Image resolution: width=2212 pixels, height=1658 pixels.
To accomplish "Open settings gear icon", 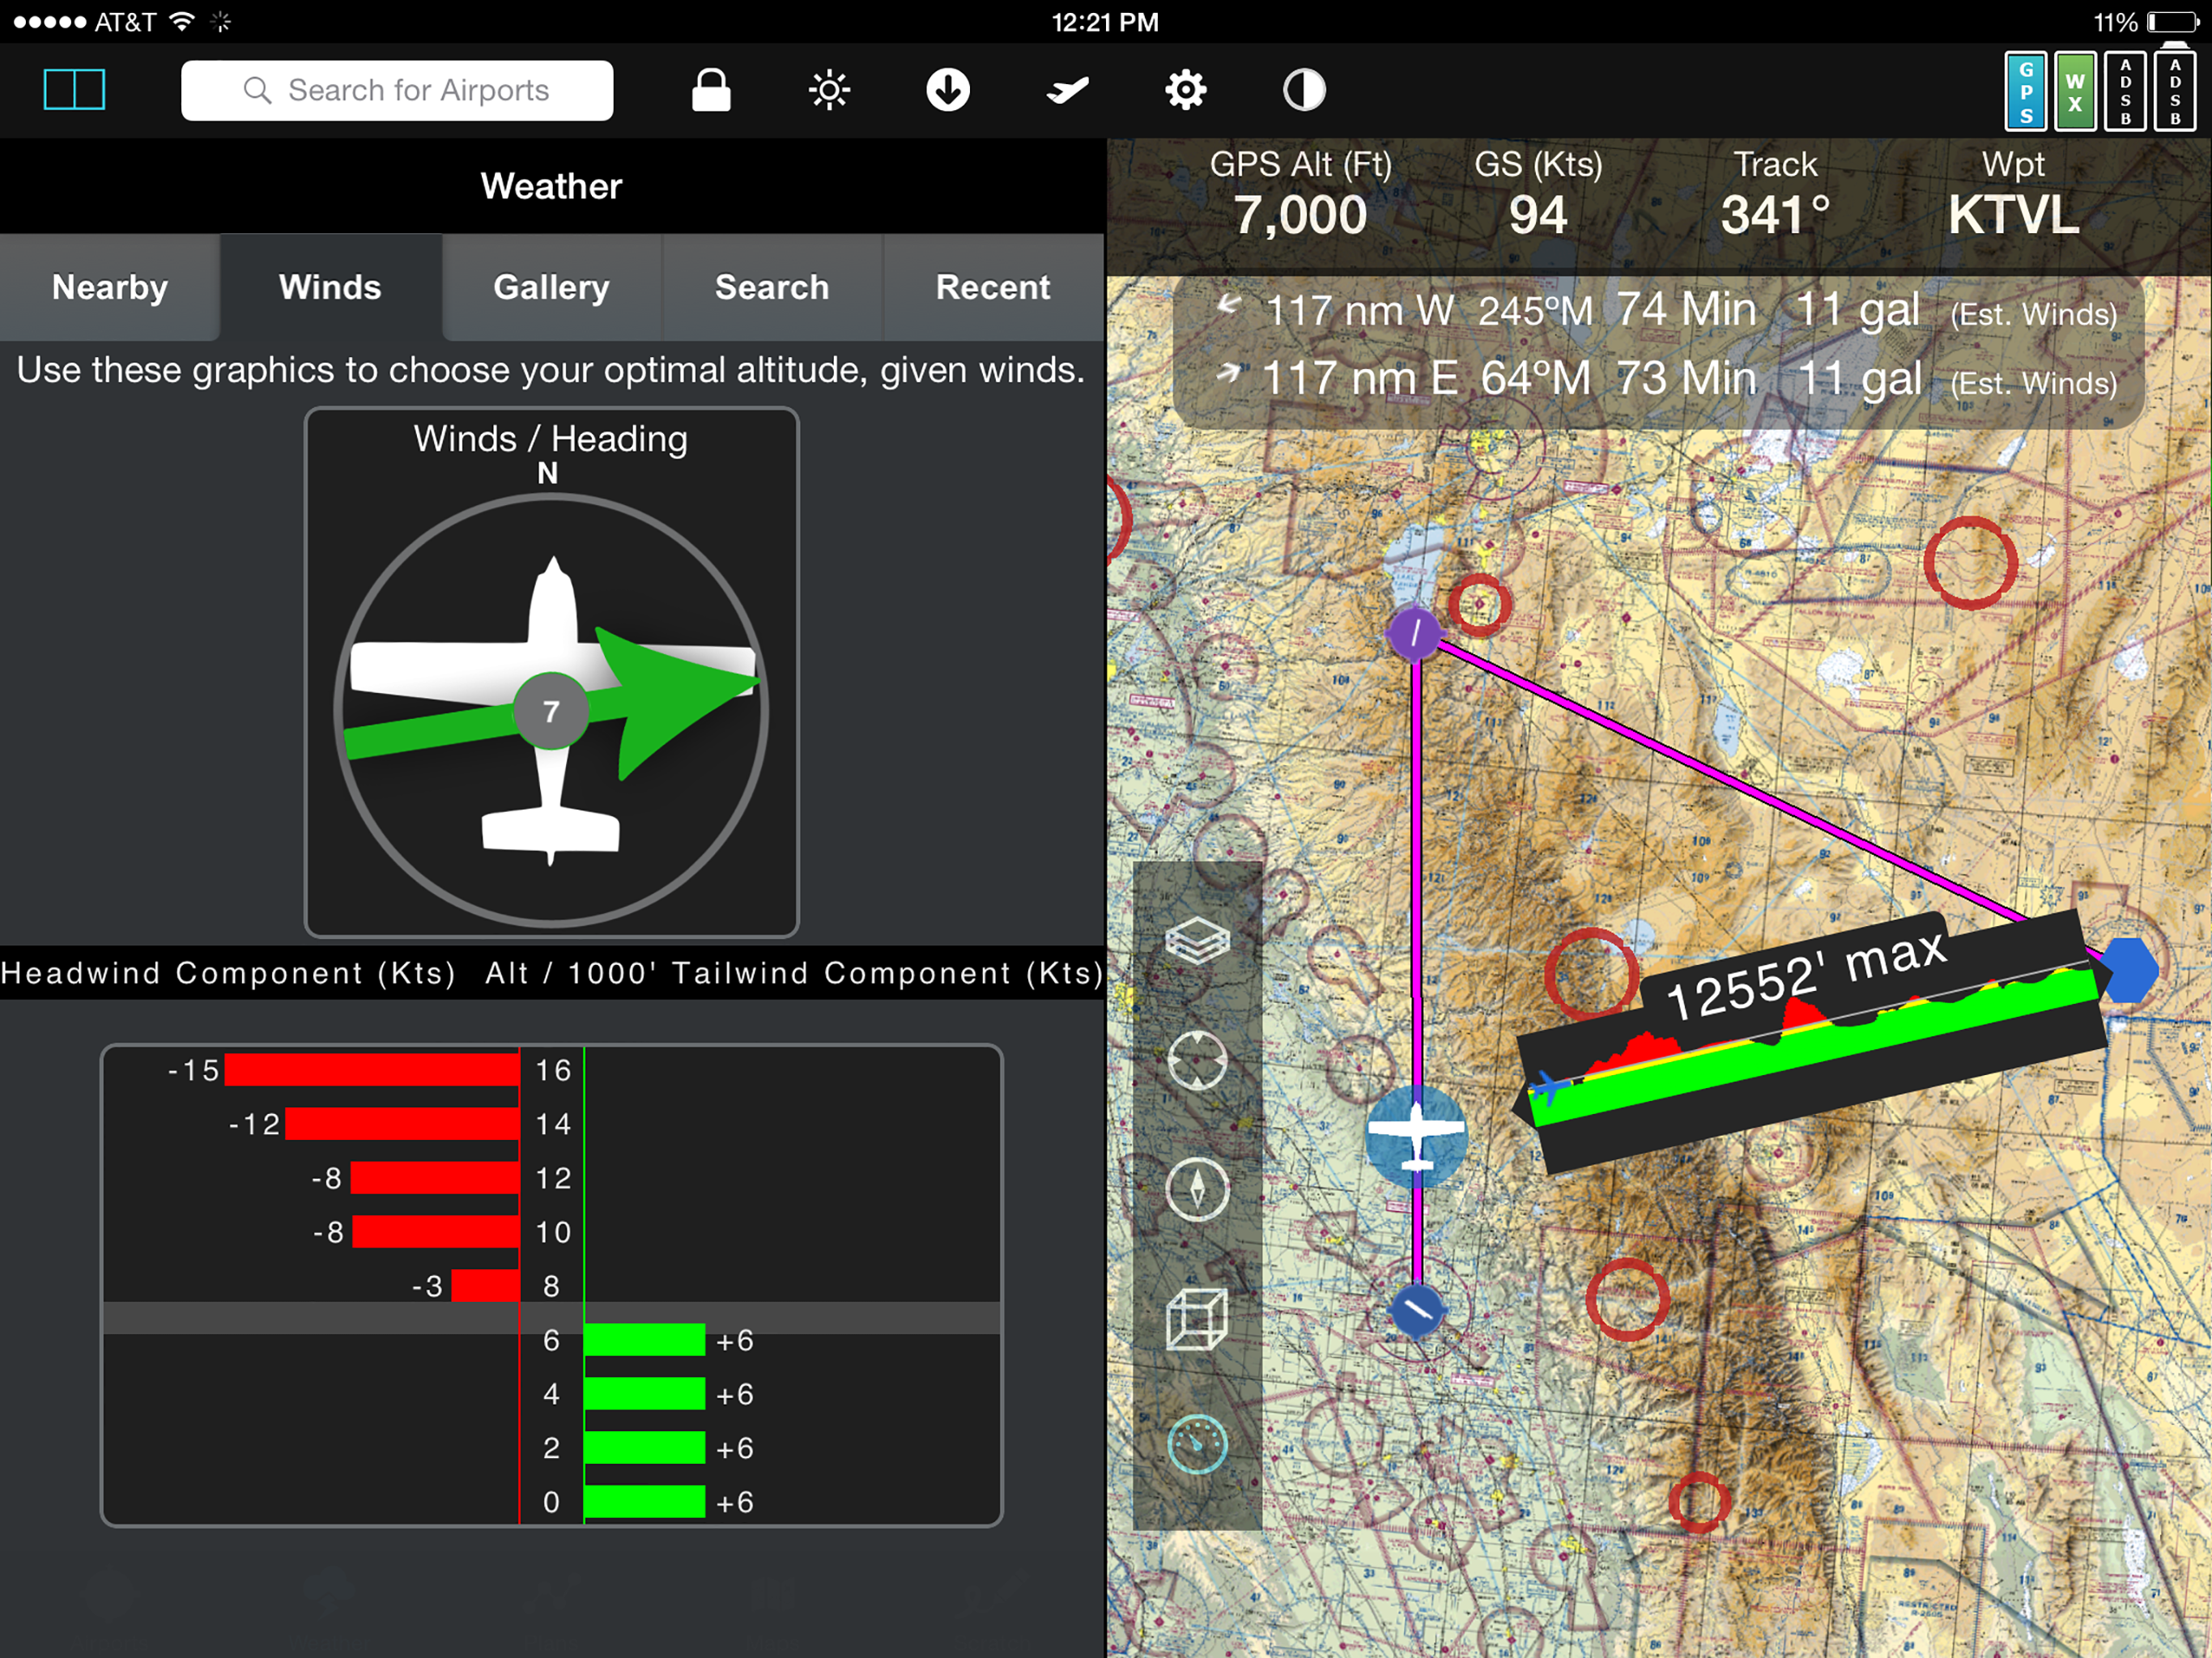I will coord(1185,90).
